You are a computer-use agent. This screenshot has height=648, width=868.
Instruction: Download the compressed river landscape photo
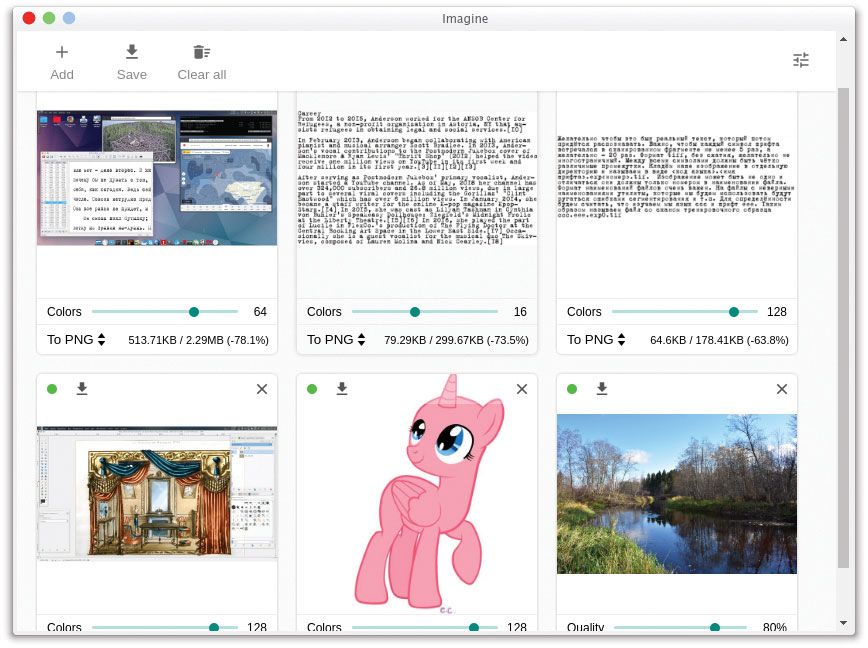tap(602, 389)
